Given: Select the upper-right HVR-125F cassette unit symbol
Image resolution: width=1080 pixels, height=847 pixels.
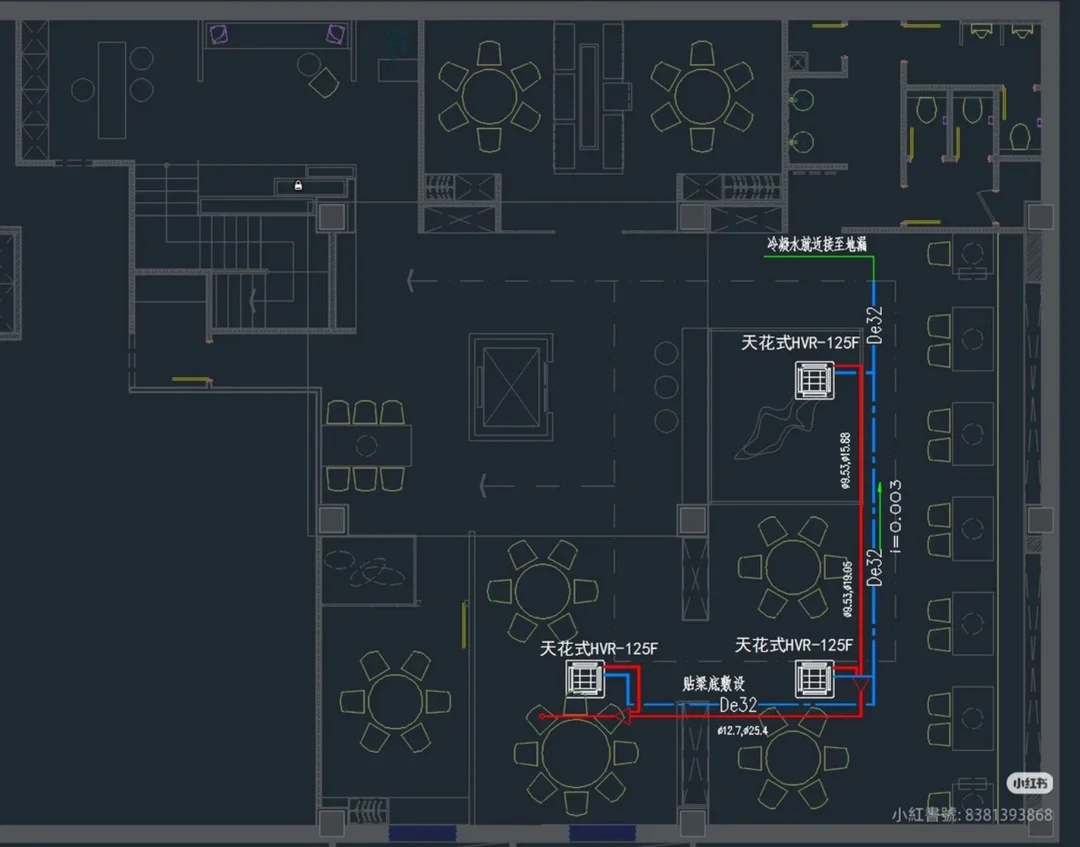Looking at the screenshot, I should [x=814, y=380].
